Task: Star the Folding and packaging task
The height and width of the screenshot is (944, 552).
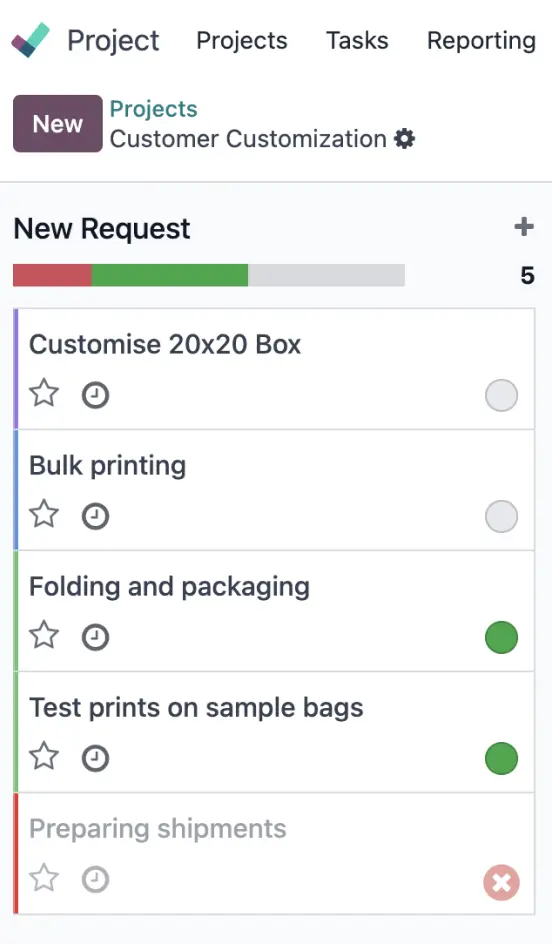Action: 45,636
